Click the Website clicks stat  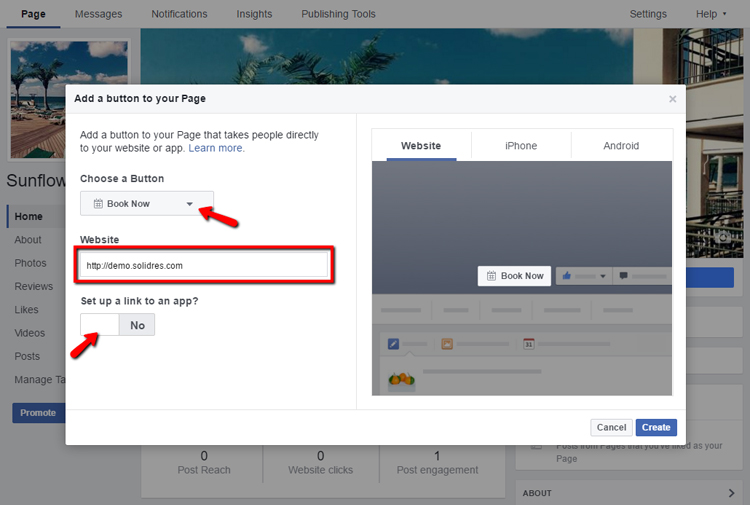tap(320, 463)
